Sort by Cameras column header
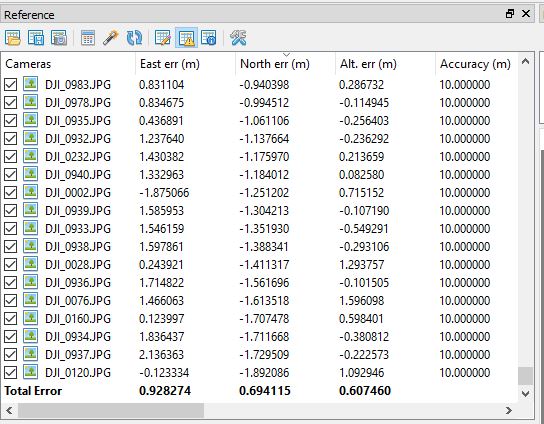Image resolution: width=544 pixels, height=424 pixels. 68,64
